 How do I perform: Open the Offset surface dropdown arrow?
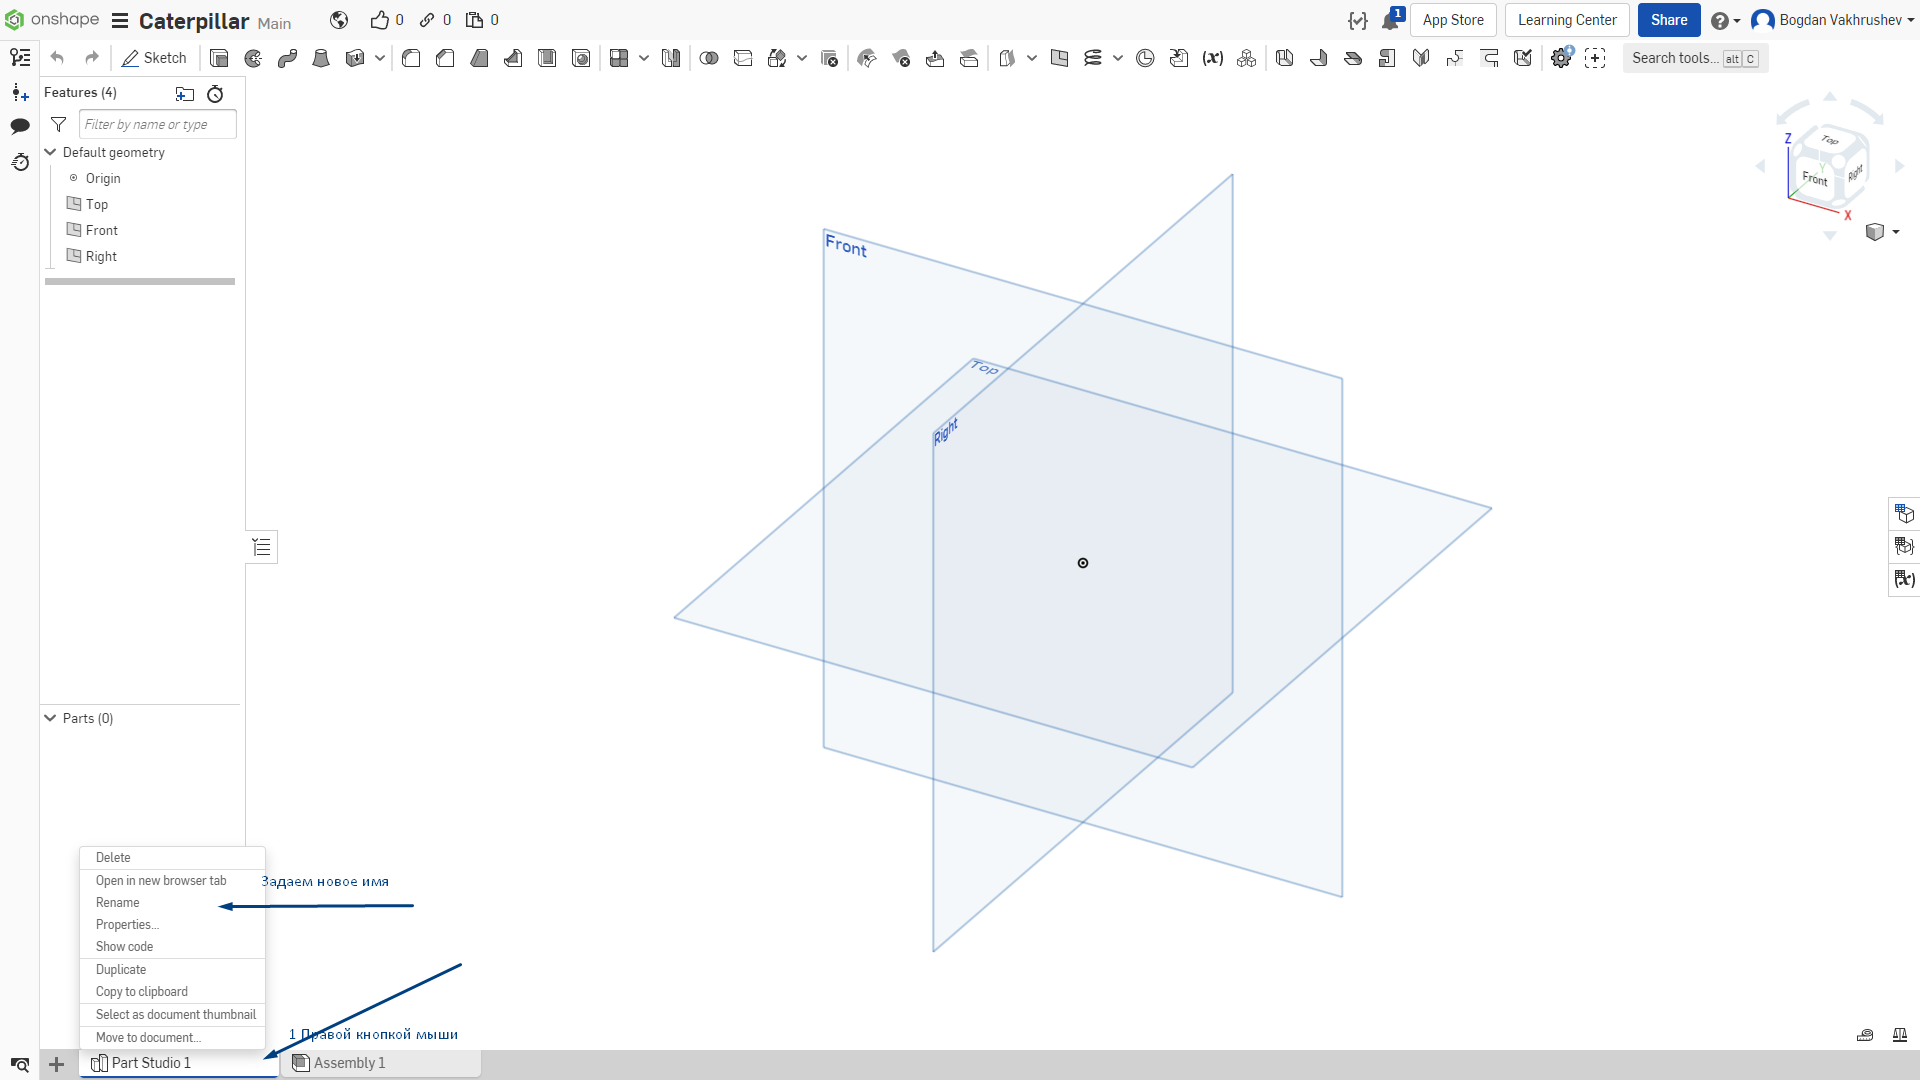(1032, 58)
